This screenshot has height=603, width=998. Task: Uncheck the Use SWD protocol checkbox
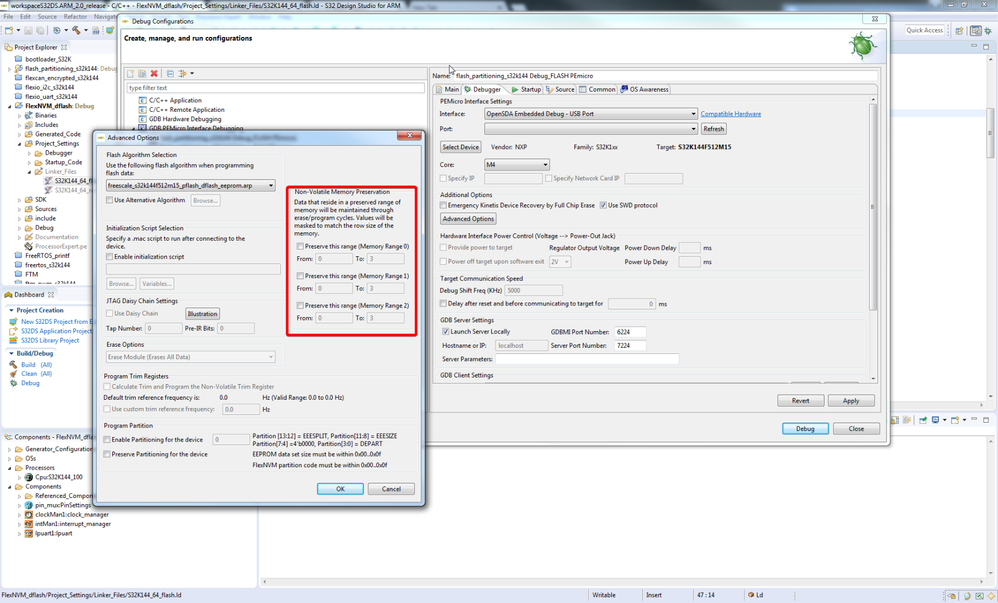[603, 205]
